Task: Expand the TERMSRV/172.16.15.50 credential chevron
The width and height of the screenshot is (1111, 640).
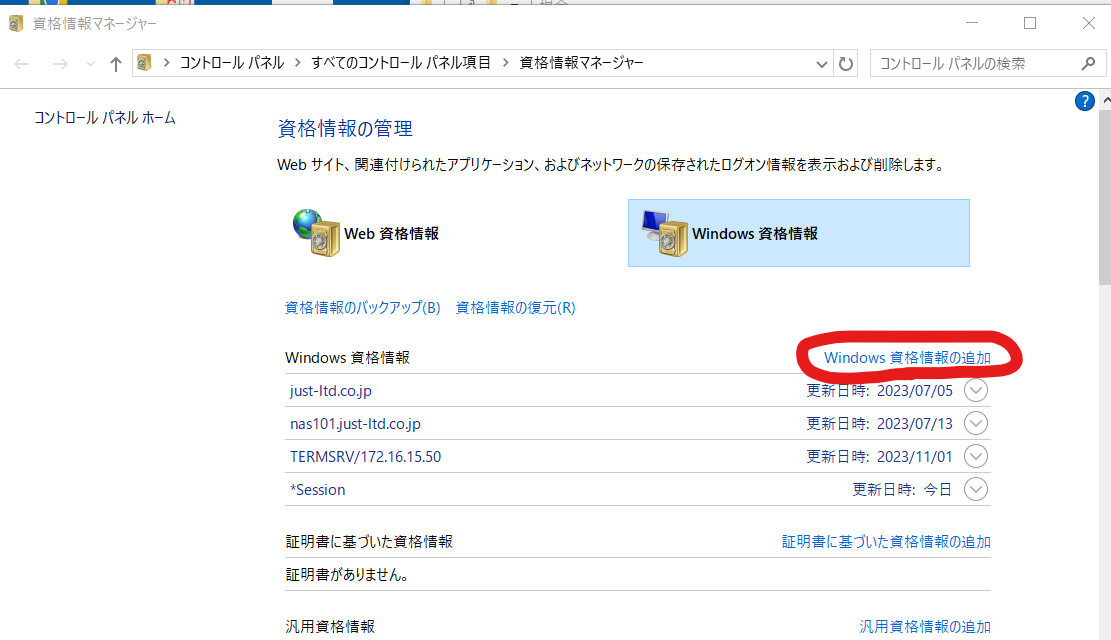Action: [976, 456]
